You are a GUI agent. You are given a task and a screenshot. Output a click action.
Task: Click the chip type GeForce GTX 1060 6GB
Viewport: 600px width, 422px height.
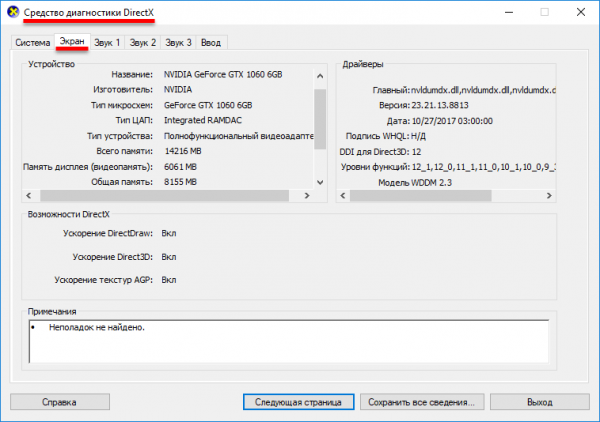(208, 105)
